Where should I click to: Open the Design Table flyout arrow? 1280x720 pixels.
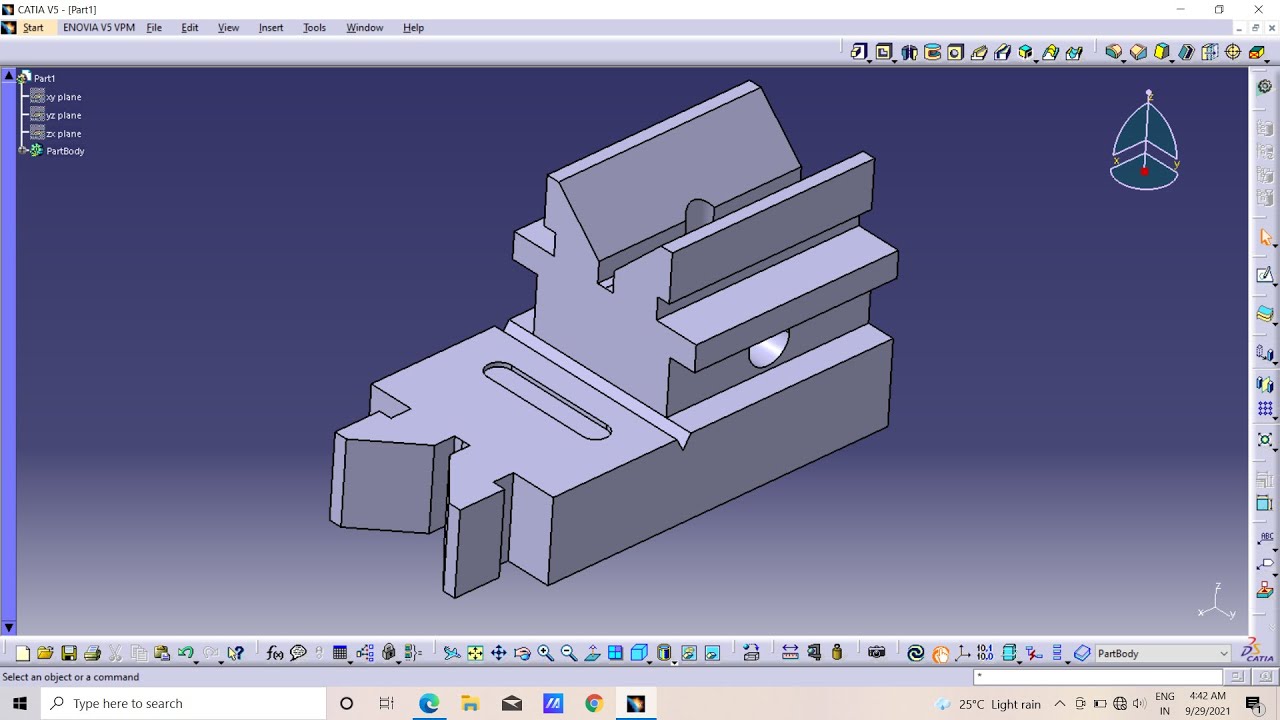pos(350,662)
